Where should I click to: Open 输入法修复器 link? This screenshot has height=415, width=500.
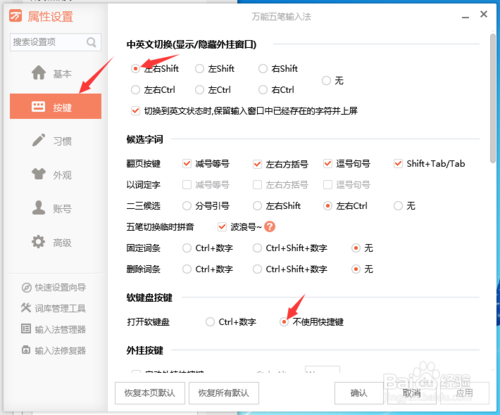point(53,350)
